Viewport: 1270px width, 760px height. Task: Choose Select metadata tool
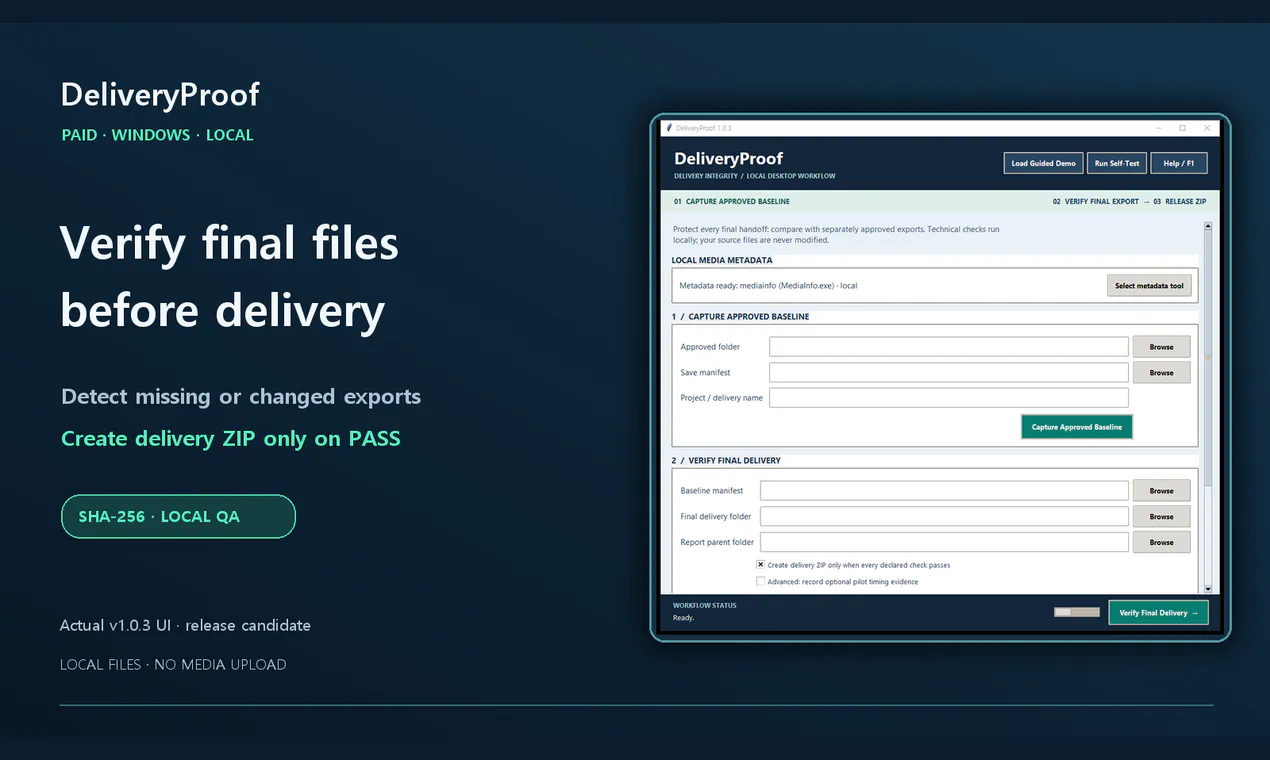tap(1149, 286)
